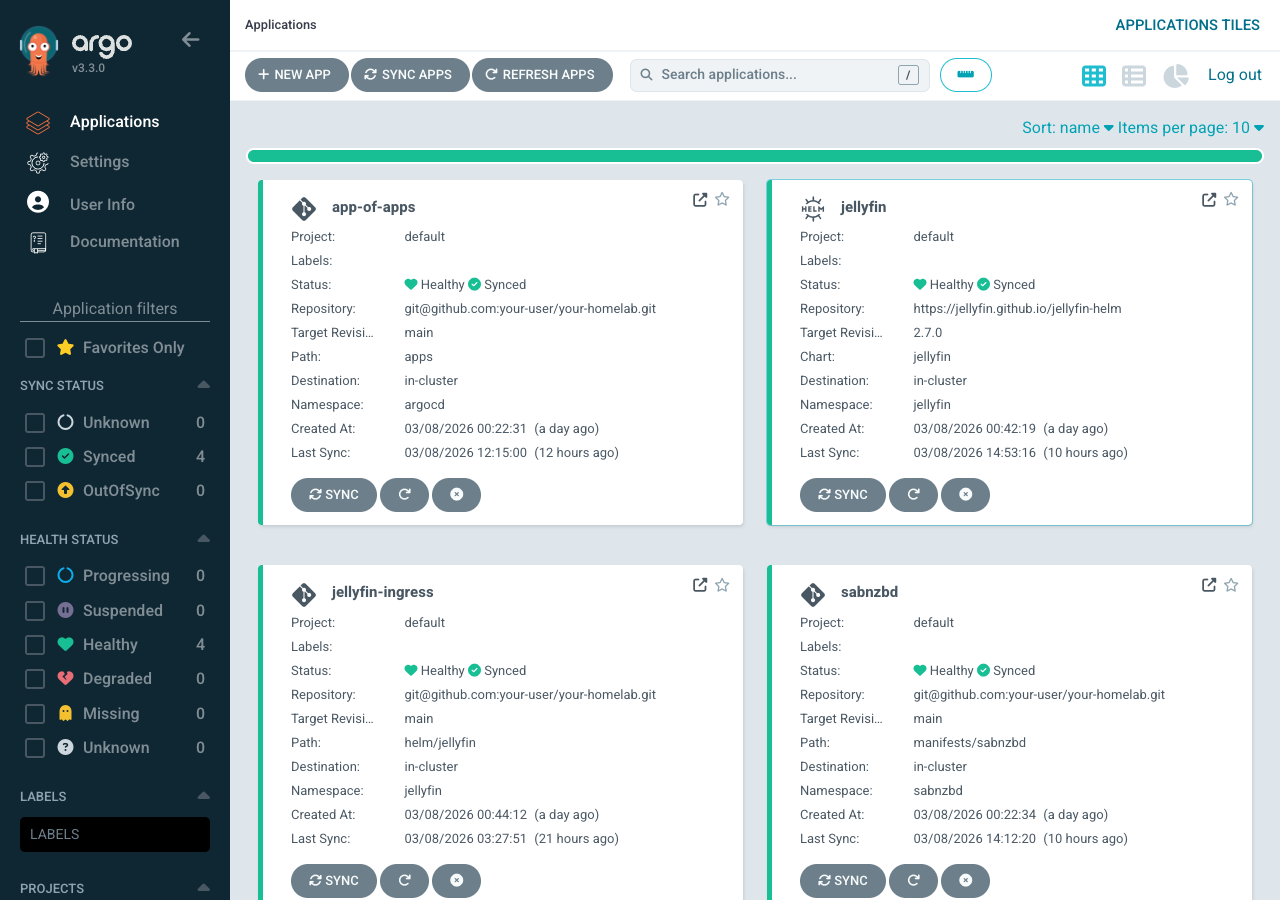1280x900 pixels.
Task: Select the User Info icon
Action: pos(37,203)
